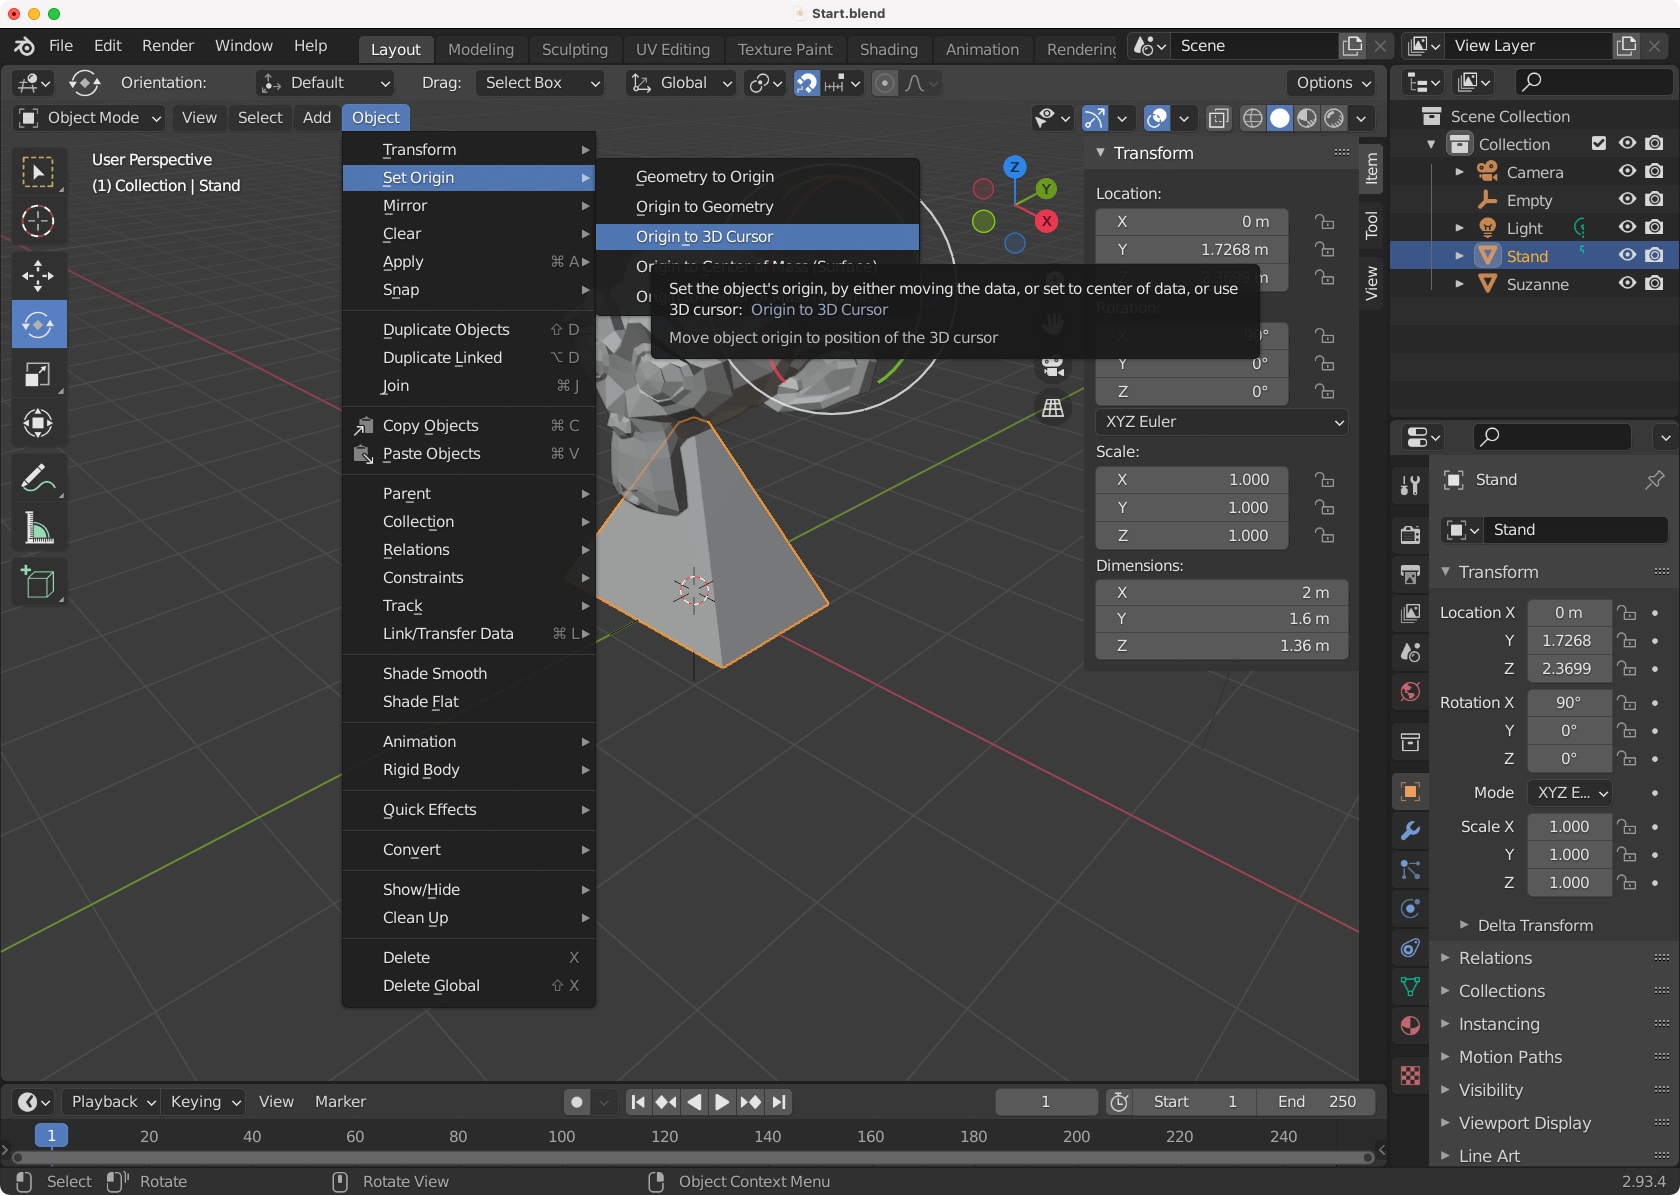
Task: Select the Annotate pencil tool
Action: pyautogui.click(x=38, y=479)
